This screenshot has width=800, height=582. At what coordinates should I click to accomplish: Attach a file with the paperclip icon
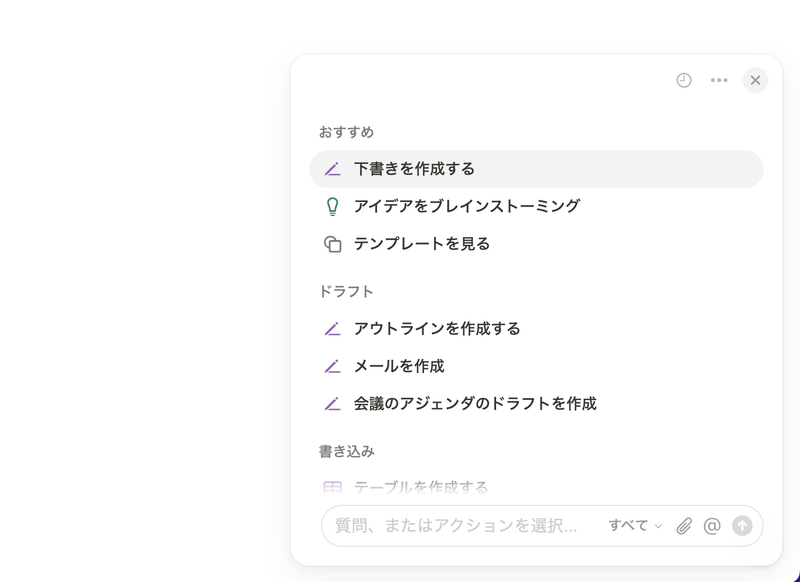coord(684,526)
